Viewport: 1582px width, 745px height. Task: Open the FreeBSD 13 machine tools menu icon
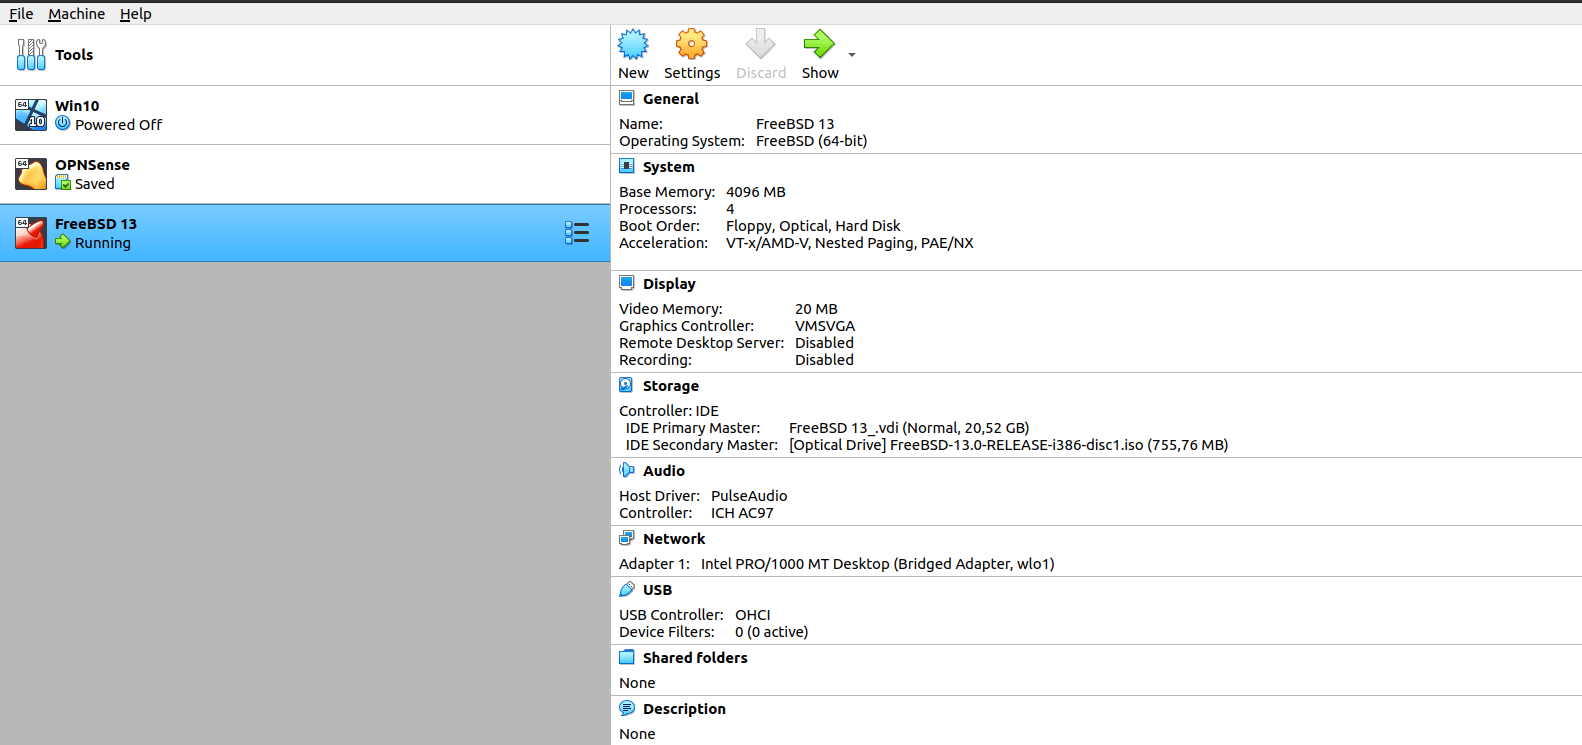pos(577,233)
